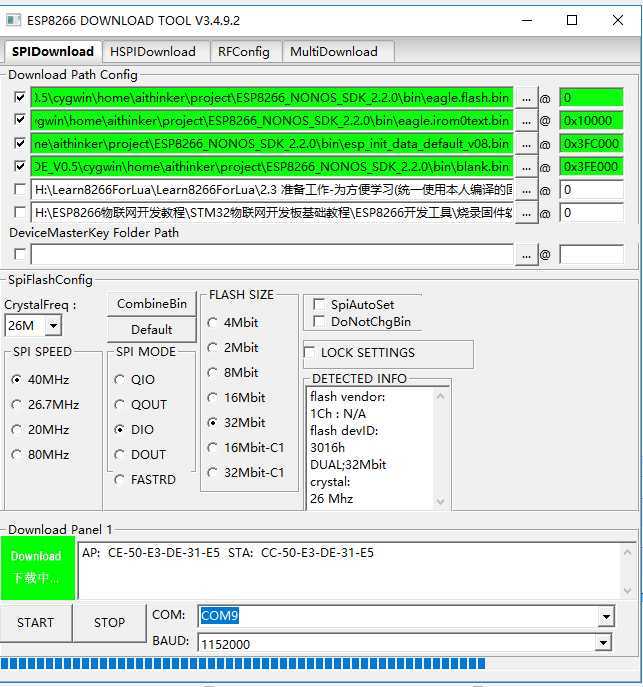This screenshot has height=687, width=643.
Task: Select 32Mbit flash size
Action: [236, 422]
